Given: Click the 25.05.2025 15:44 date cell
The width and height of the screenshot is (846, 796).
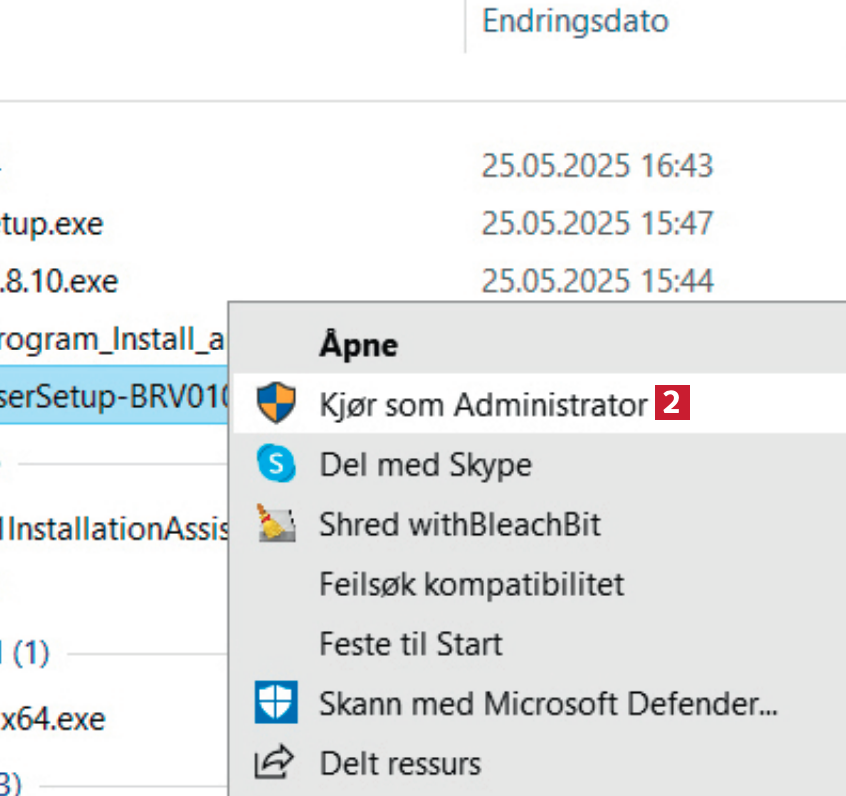Looking at the screenshot, I should tap(597, 281).
